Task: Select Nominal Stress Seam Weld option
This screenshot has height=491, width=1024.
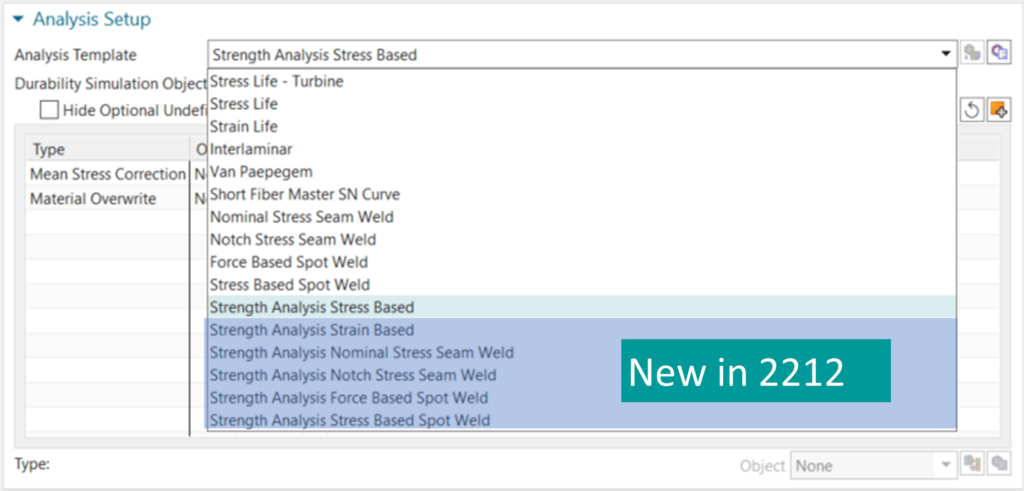Action: (302, 217)
